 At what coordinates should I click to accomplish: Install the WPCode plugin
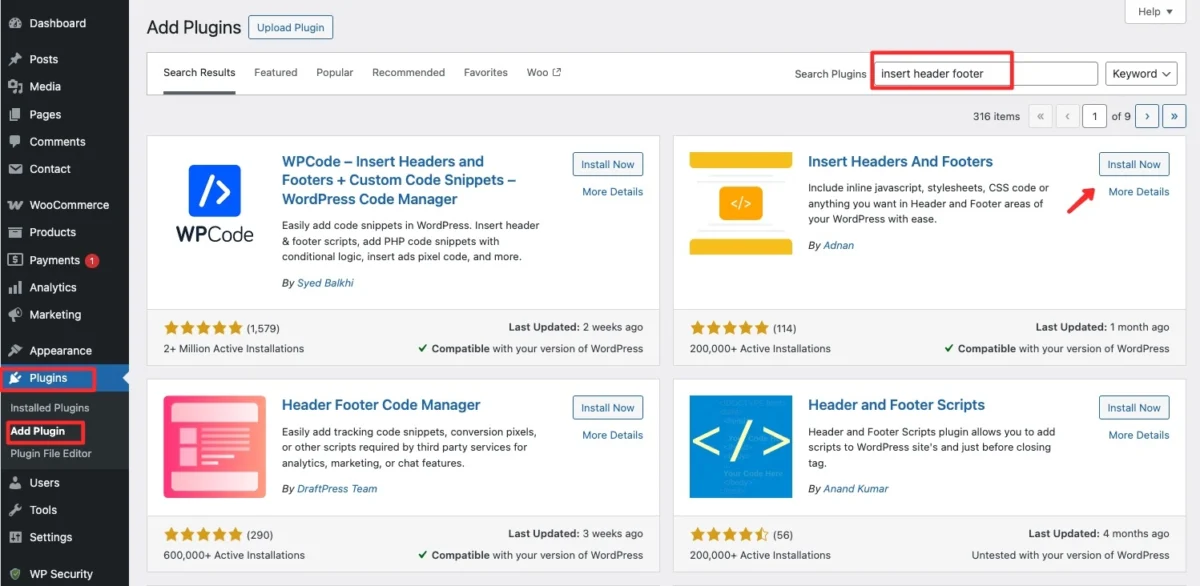tap(608, 164)
